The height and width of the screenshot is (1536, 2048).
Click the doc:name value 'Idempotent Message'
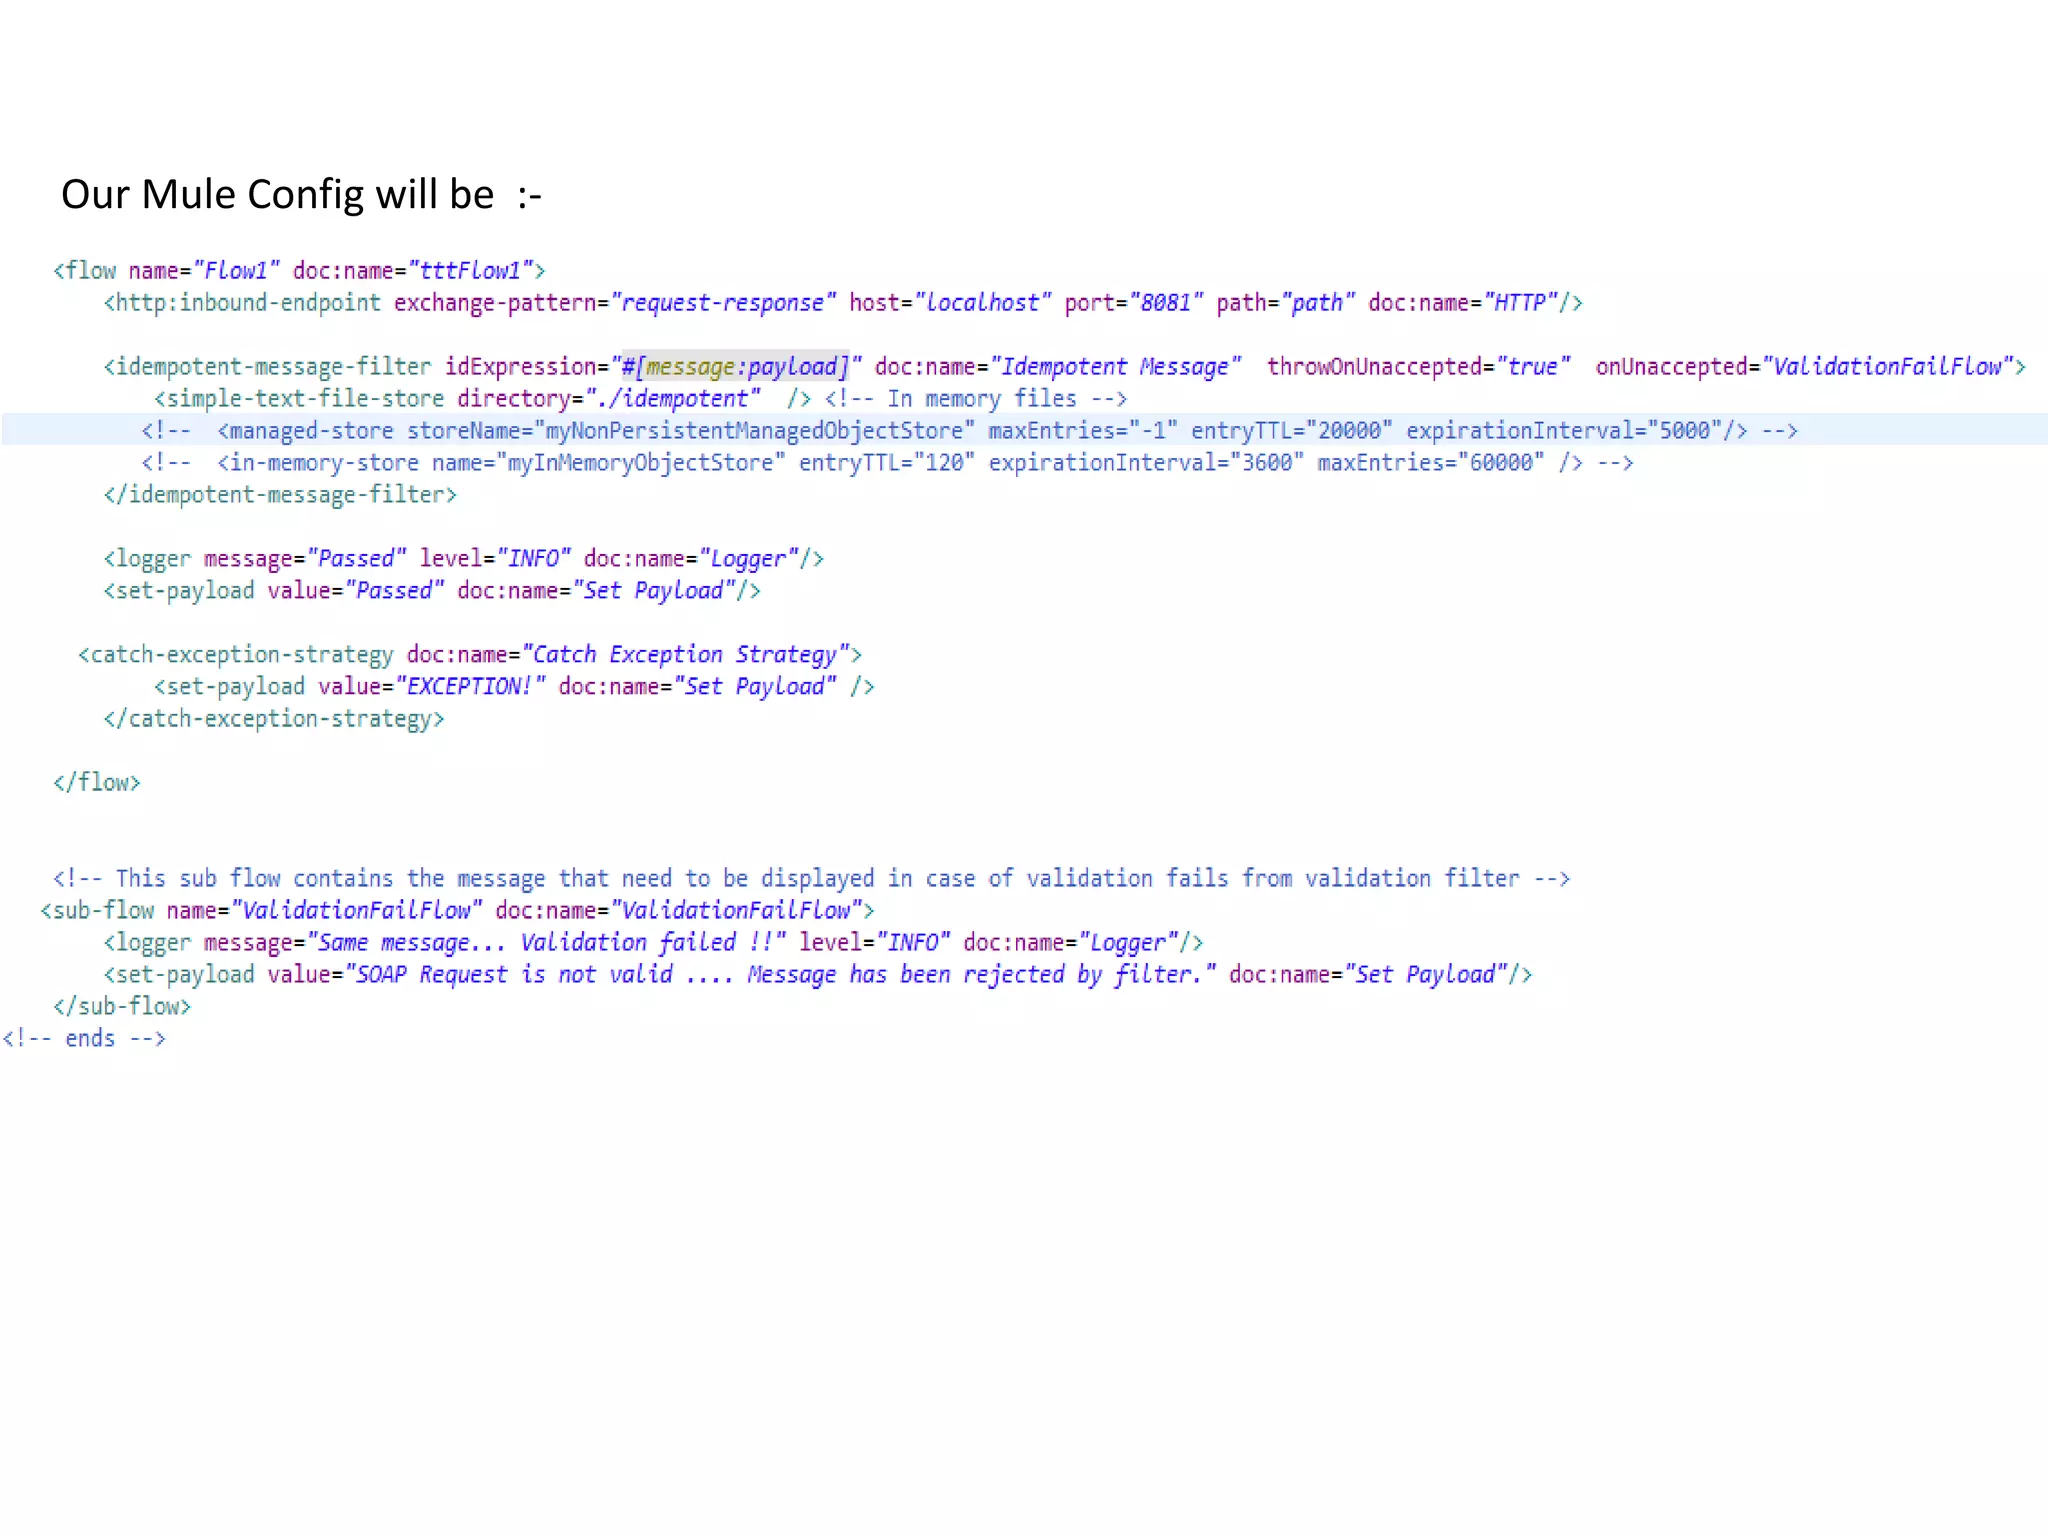1116,366
